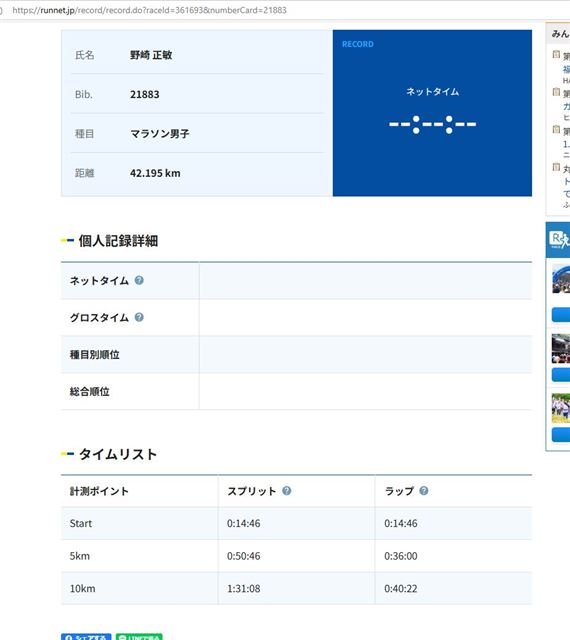Select bib number 21883

pos(145,94)
